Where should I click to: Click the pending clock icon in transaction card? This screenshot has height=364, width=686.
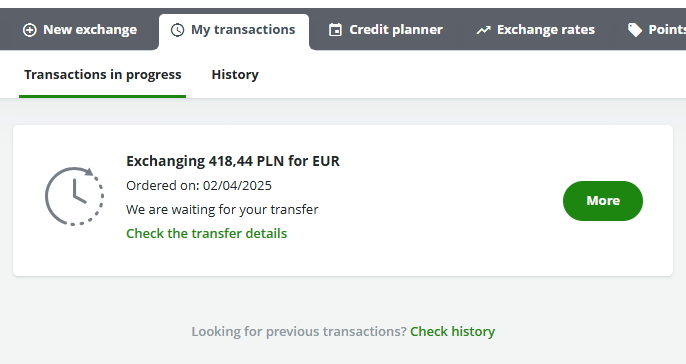tap(74, 196)
